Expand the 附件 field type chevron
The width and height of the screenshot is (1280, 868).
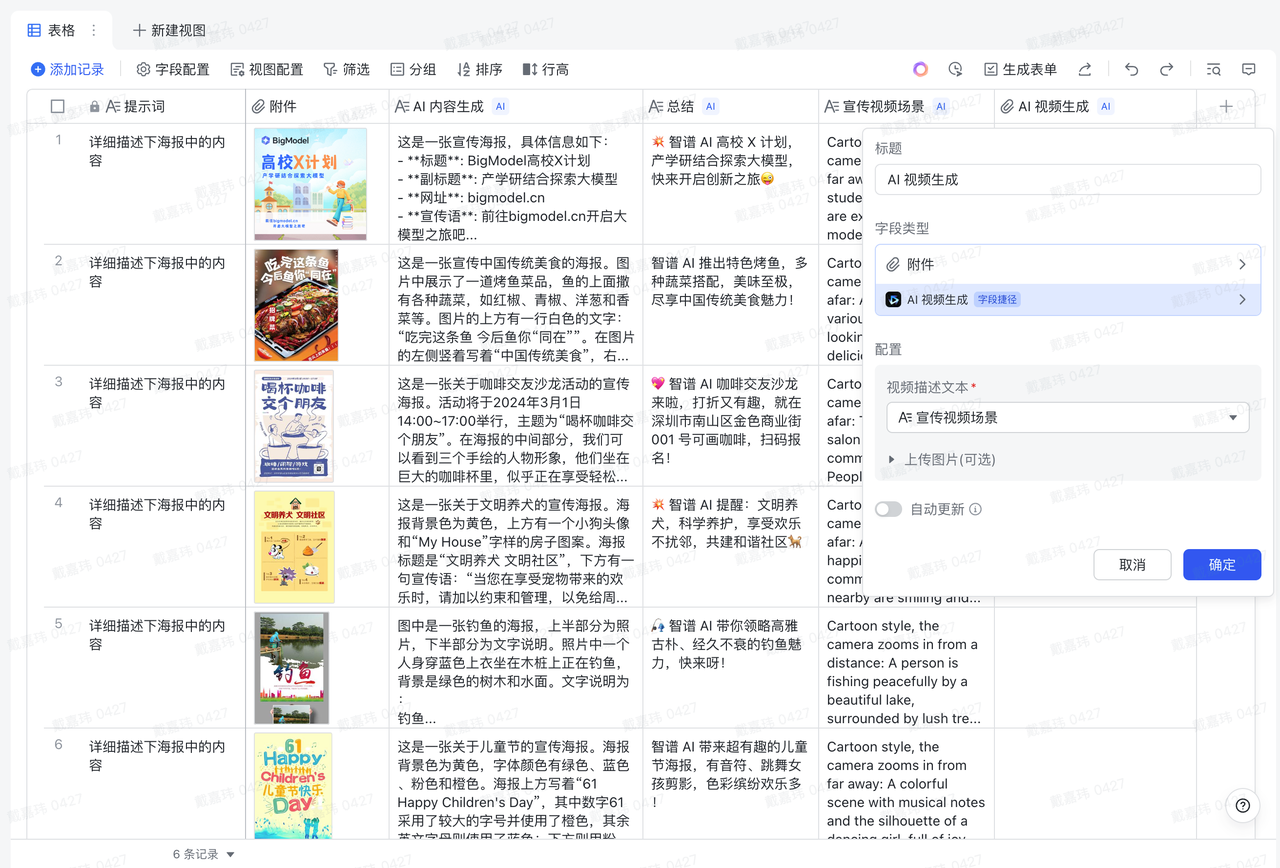tap(1242, 264)
